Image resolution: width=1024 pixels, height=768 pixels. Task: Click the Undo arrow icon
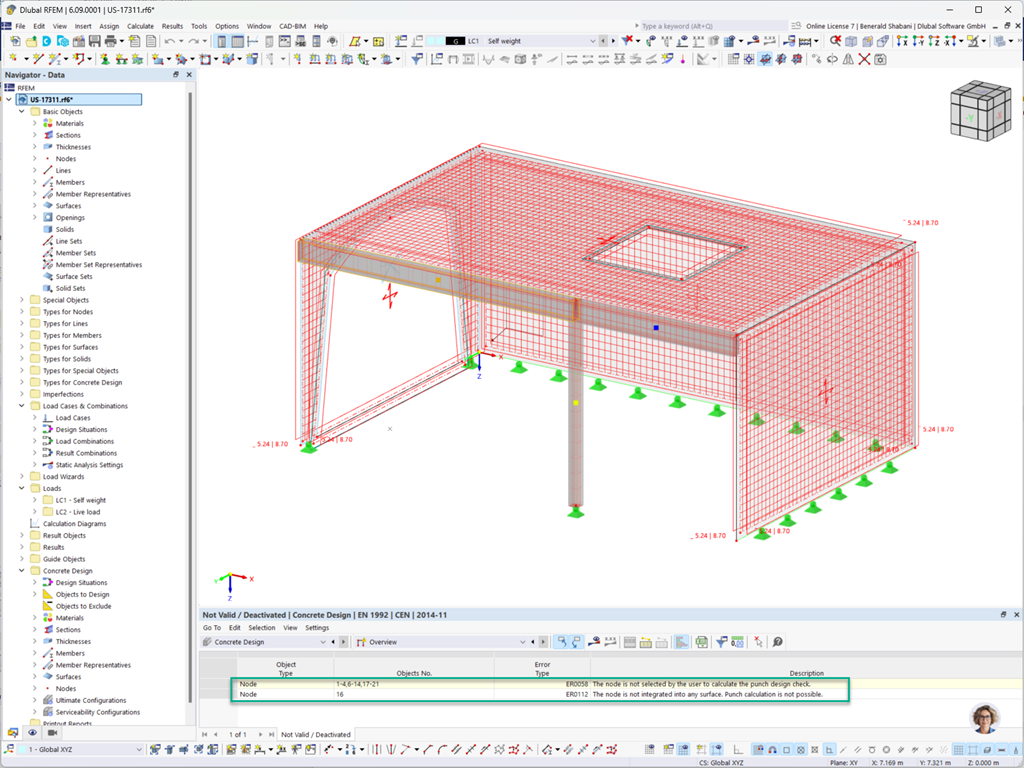[x=170, y=41]
